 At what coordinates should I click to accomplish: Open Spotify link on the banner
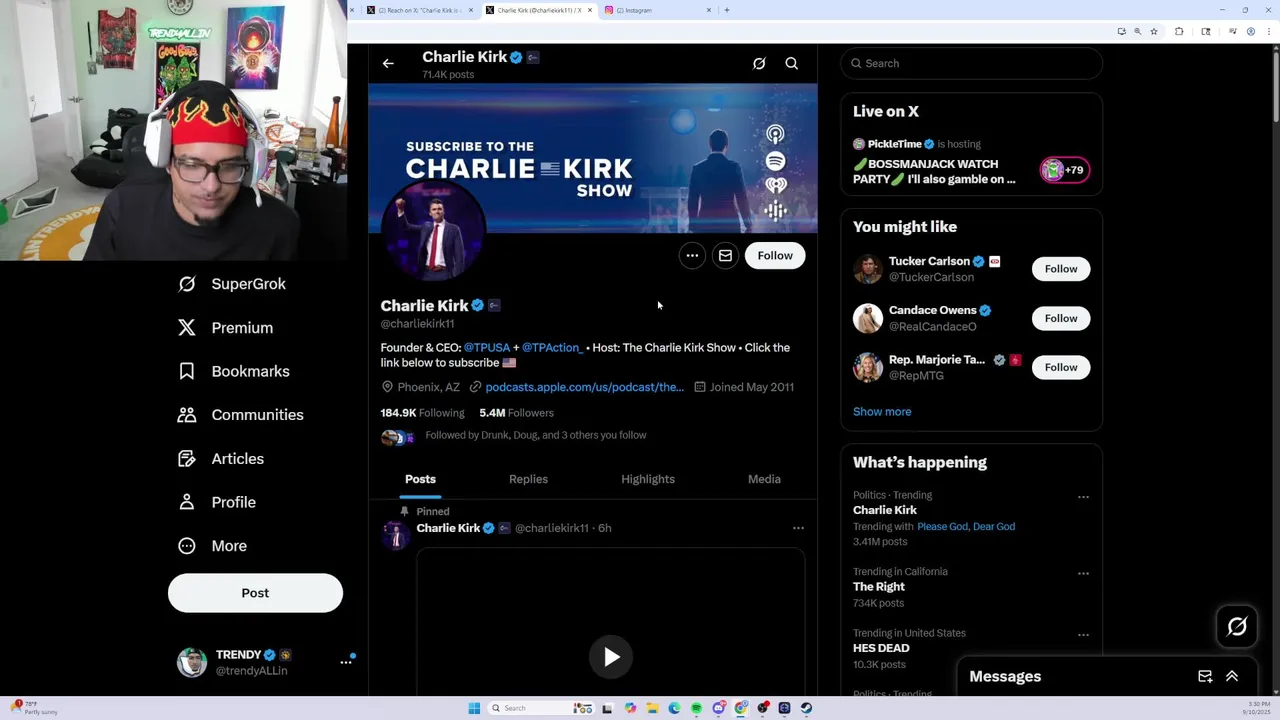(x=776, y=161)
